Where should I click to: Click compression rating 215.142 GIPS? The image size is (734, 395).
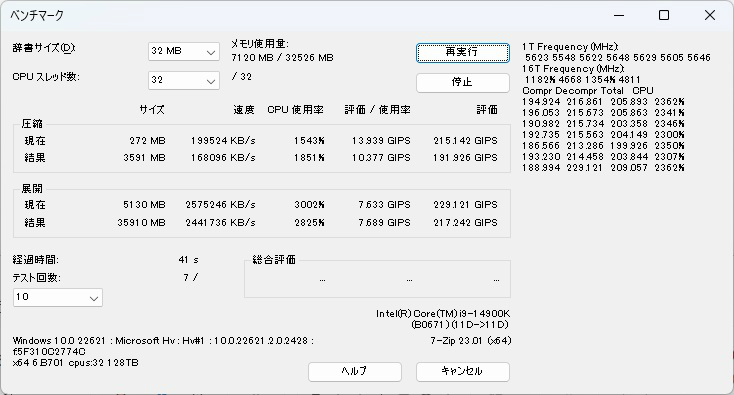(465, 140)
